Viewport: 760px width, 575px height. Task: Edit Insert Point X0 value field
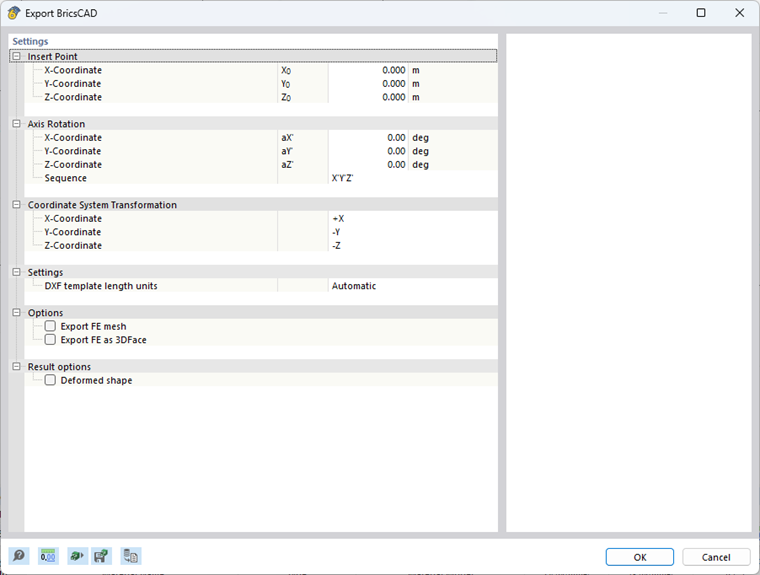(368, 70)
